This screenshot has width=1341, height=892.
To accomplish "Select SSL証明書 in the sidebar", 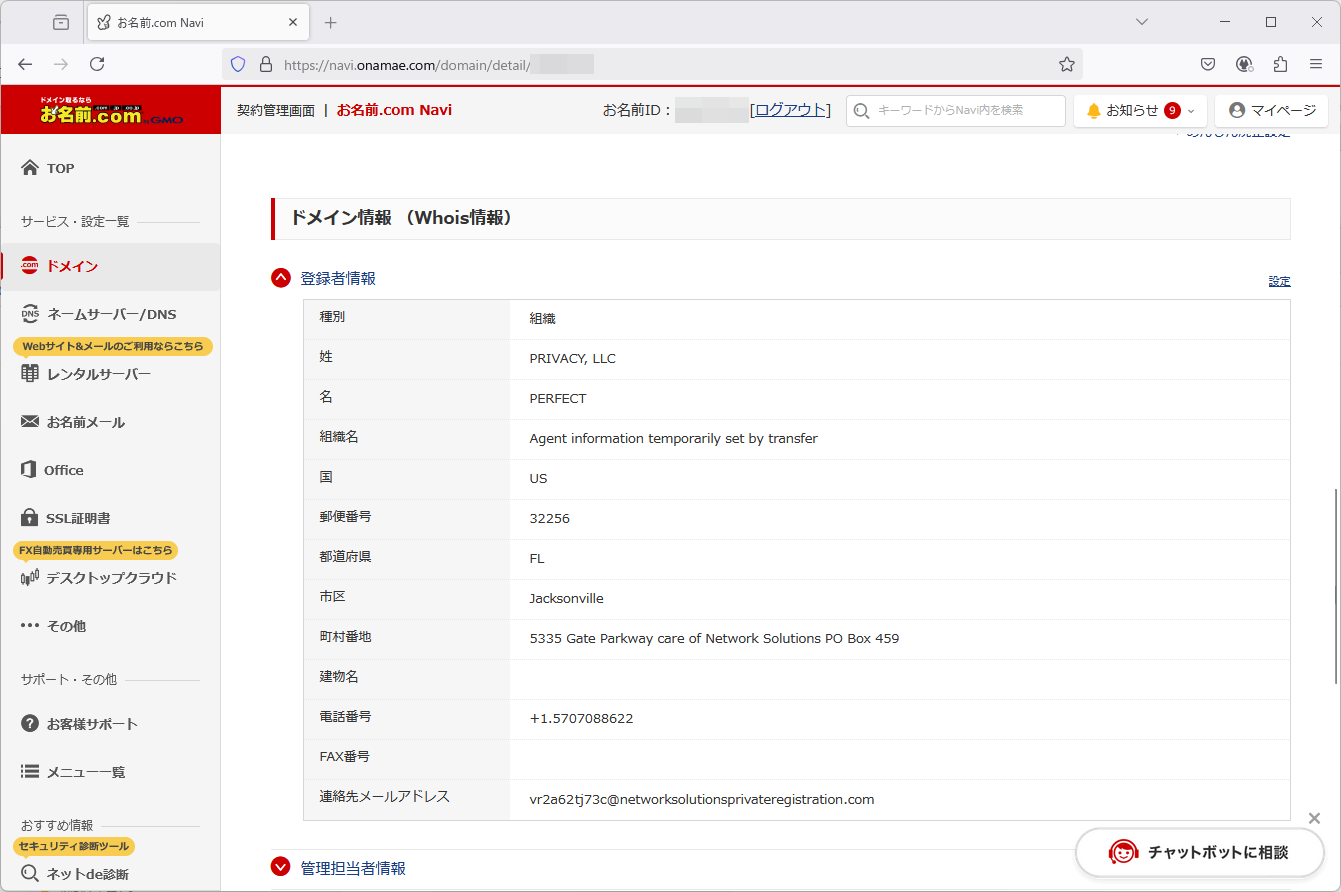I will coord(77,518).
